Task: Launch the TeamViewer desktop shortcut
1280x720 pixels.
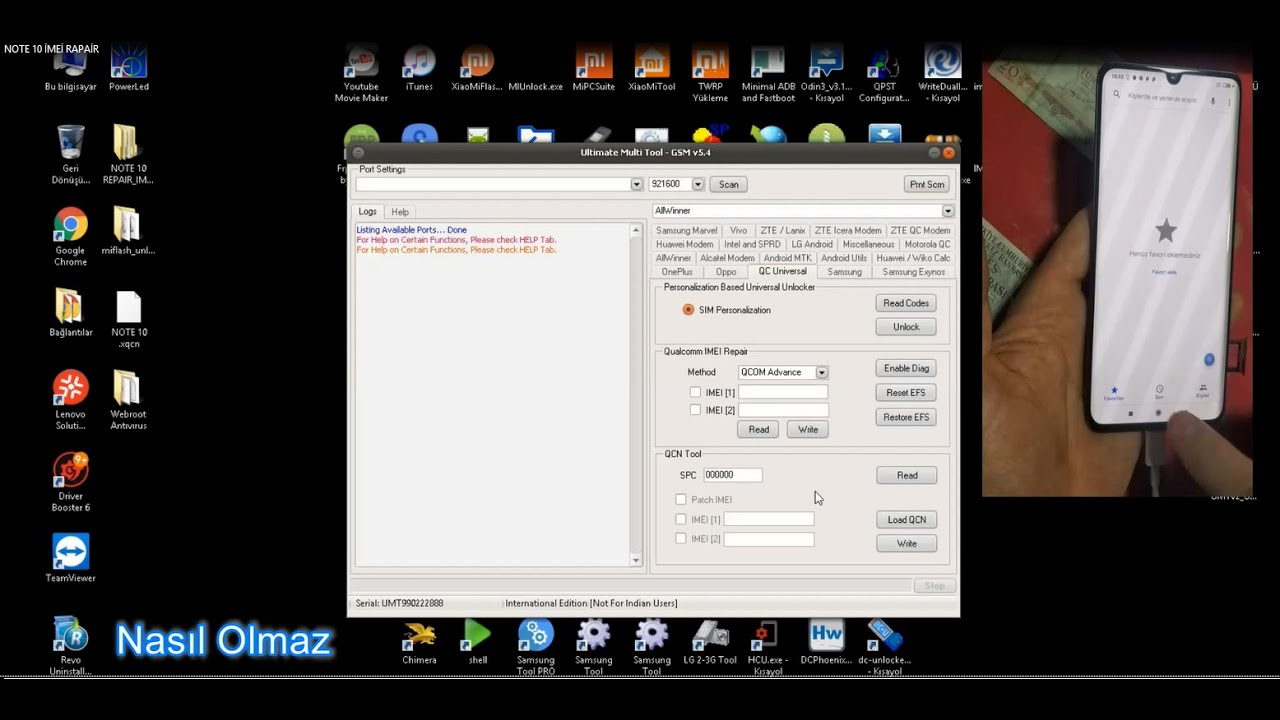Action: (70, 559)
